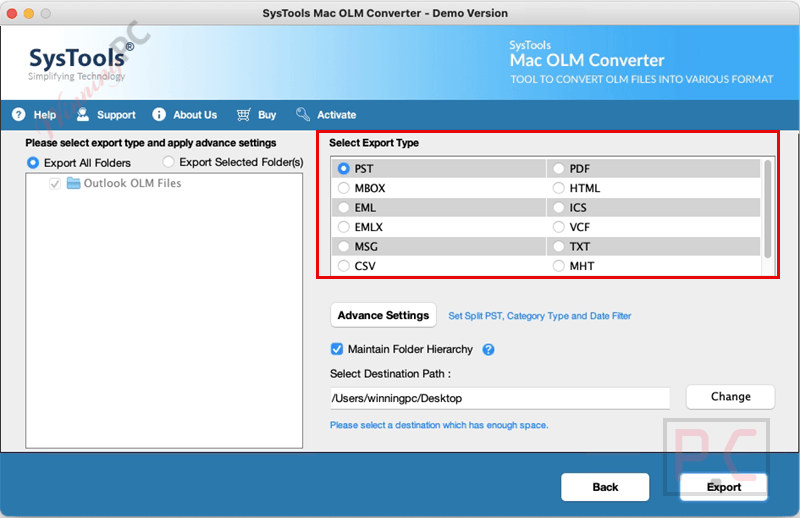The image size is (800, 518).
Task: Click 'Please select a destination' hint text
Action: tap(439, 425)
